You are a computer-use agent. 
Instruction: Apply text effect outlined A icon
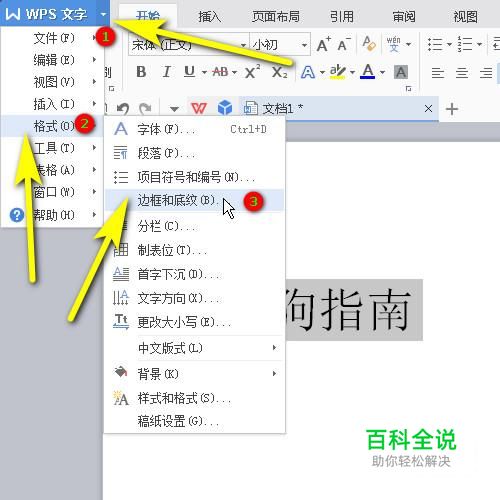[308, 72]
